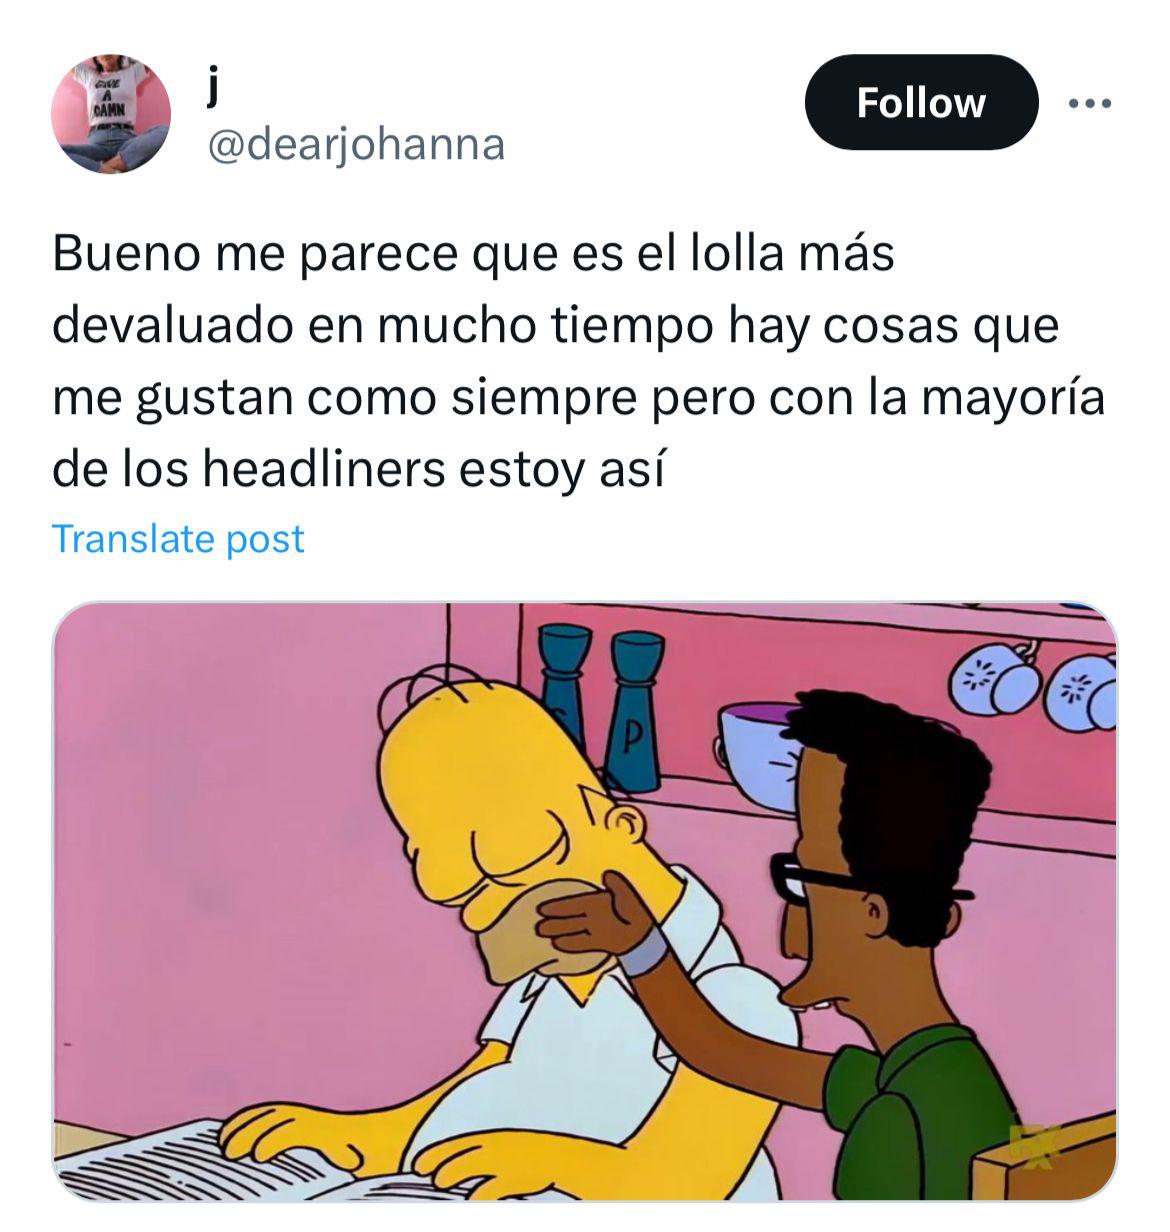This screenshot has width=1170, height=1232.
Task: Select the tweet text starting with "Bueno me parece"
Action: point(579,362)
